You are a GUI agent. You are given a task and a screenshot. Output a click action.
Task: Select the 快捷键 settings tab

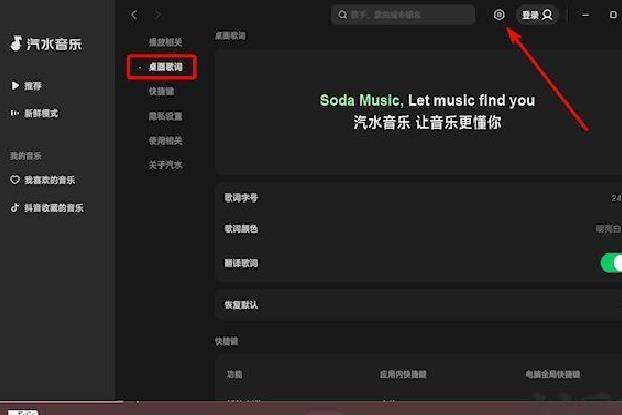click(161, 91)
